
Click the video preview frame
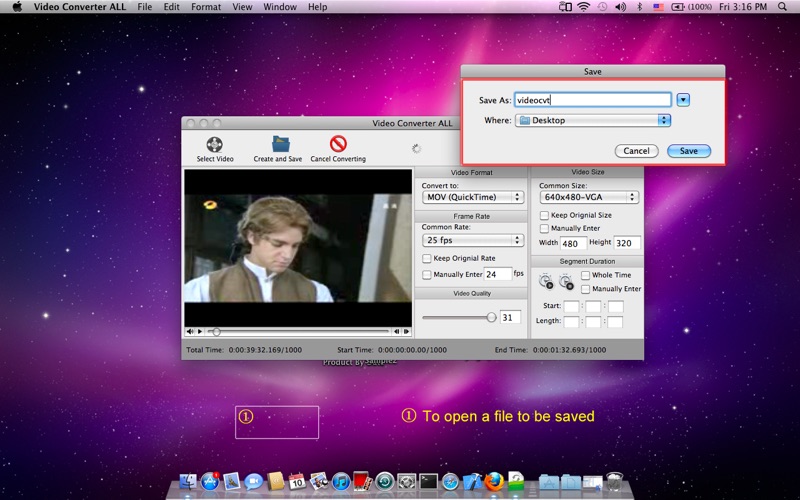point(298,248)
